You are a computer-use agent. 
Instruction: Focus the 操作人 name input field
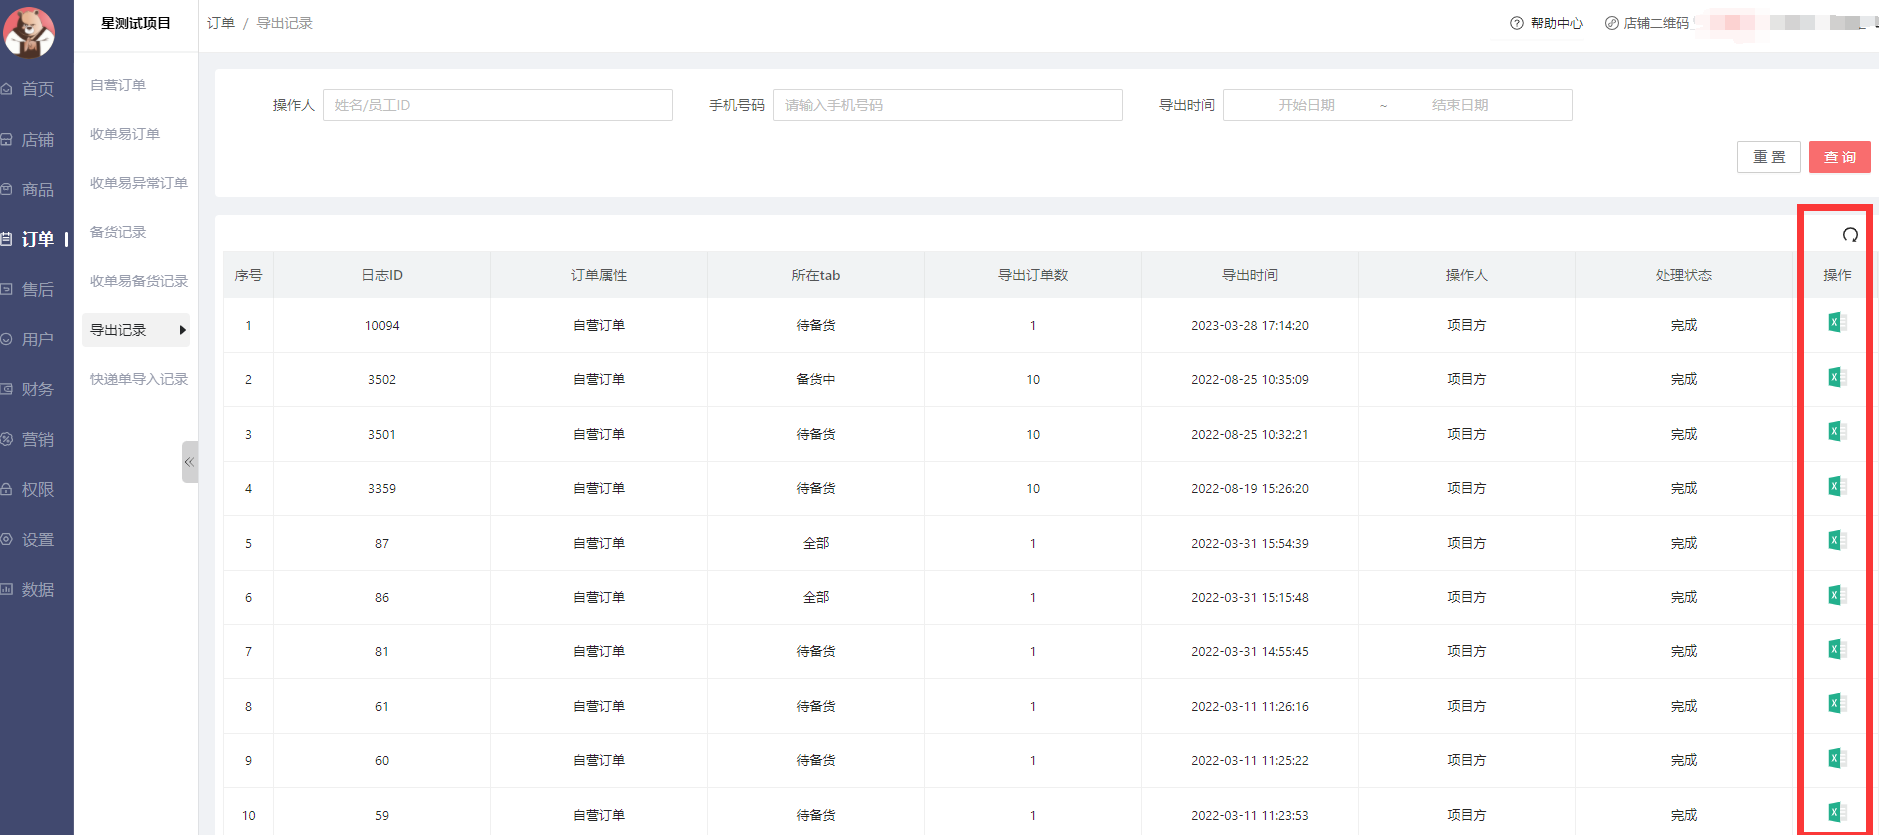point(497,105)
